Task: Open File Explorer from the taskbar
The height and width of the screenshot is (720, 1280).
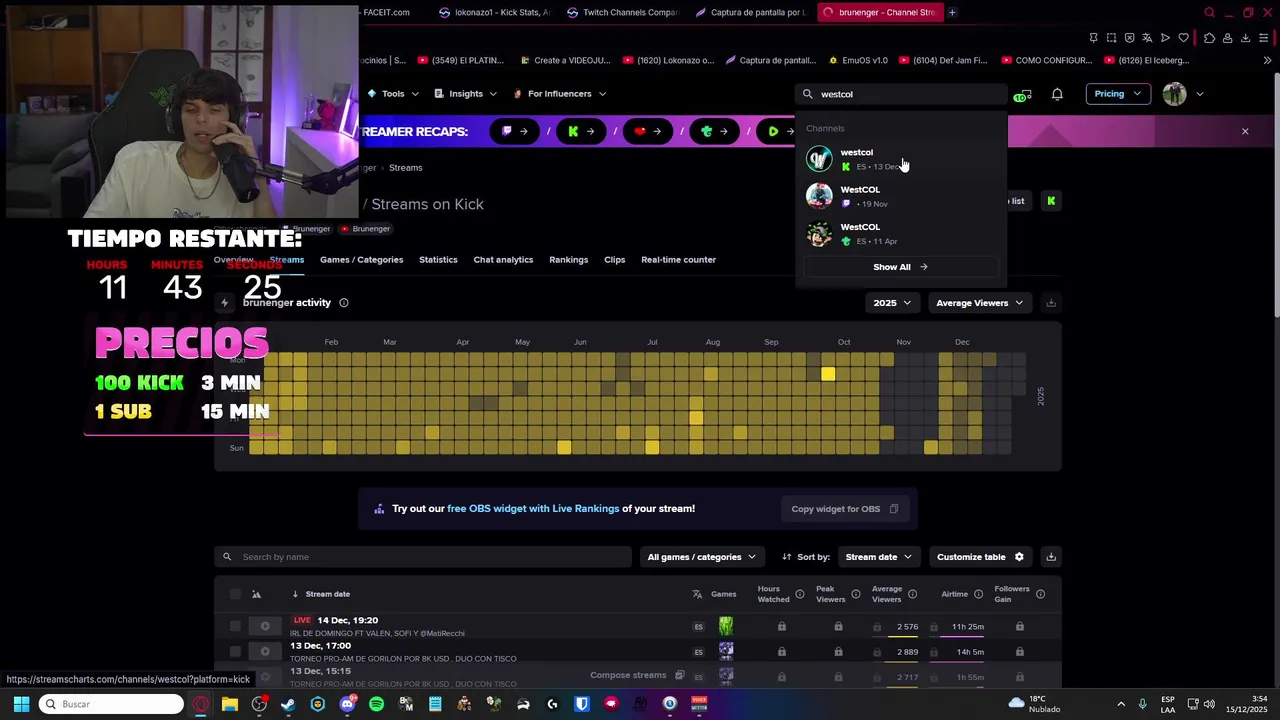Action: [x=229, y=704]
